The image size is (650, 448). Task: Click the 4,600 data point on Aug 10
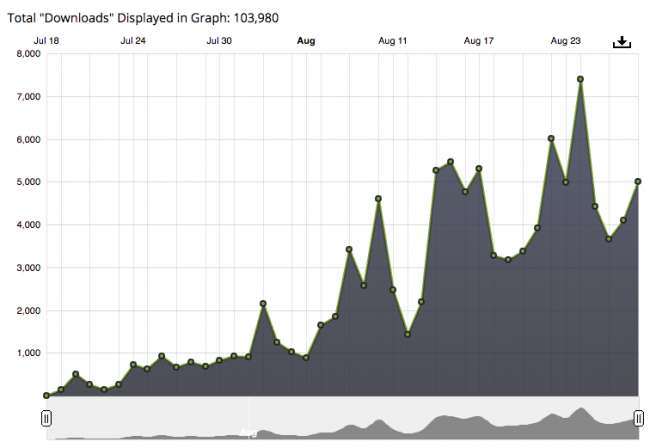[378, 199]
